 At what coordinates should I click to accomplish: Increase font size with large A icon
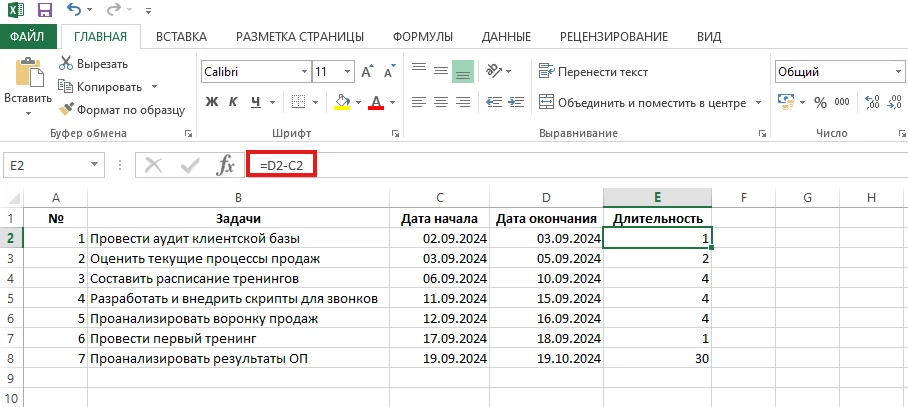click(367, 71)
